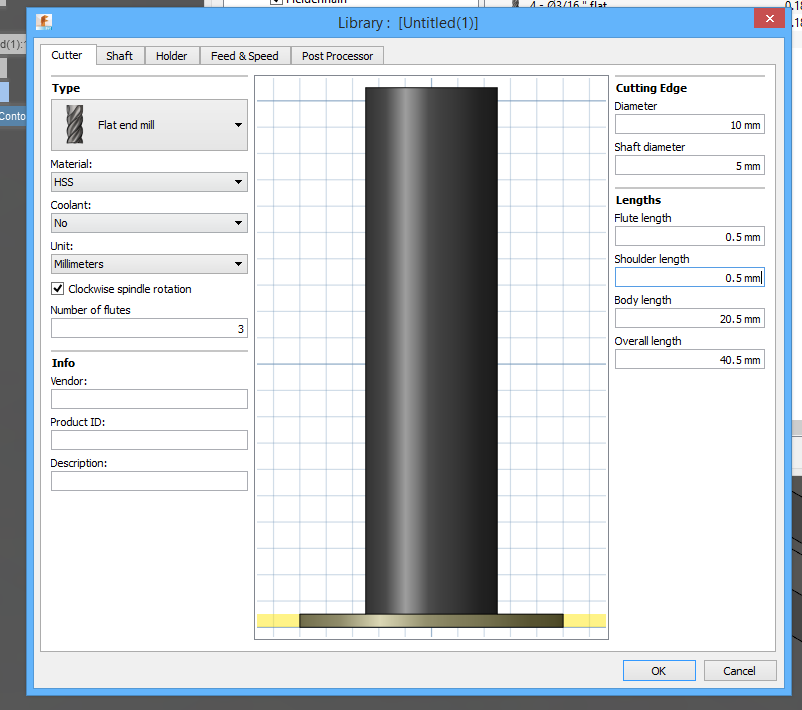Click the Vendor input field
The width and height of the screenshot is (802, 710).
coord(148,398)
